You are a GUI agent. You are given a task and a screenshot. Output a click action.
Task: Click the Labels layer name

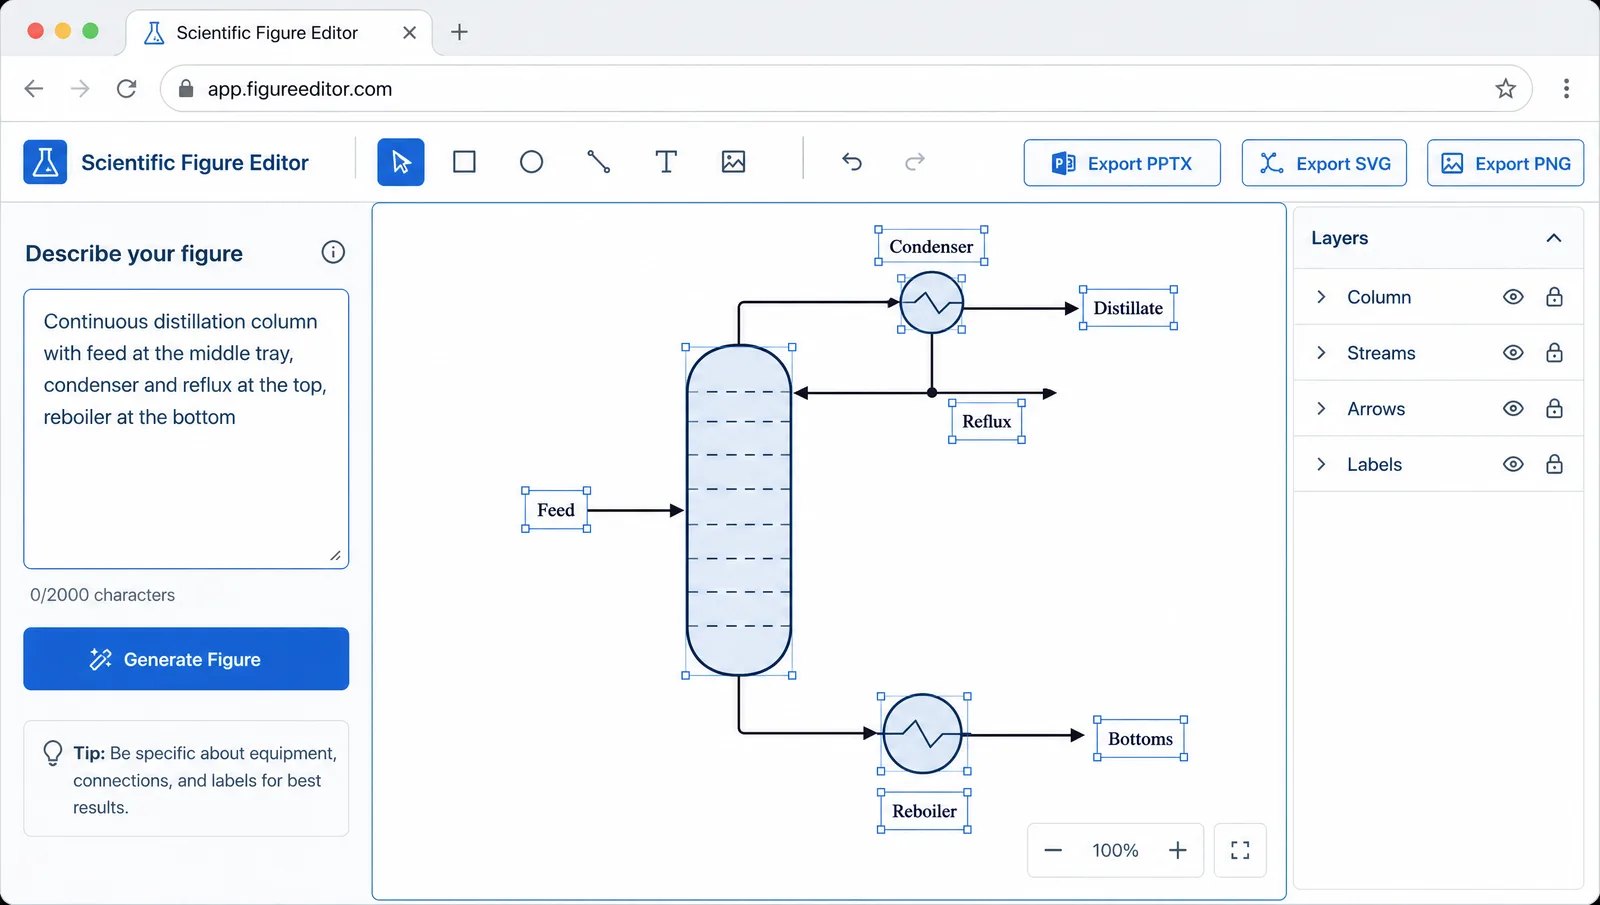tap(1374, 464)
